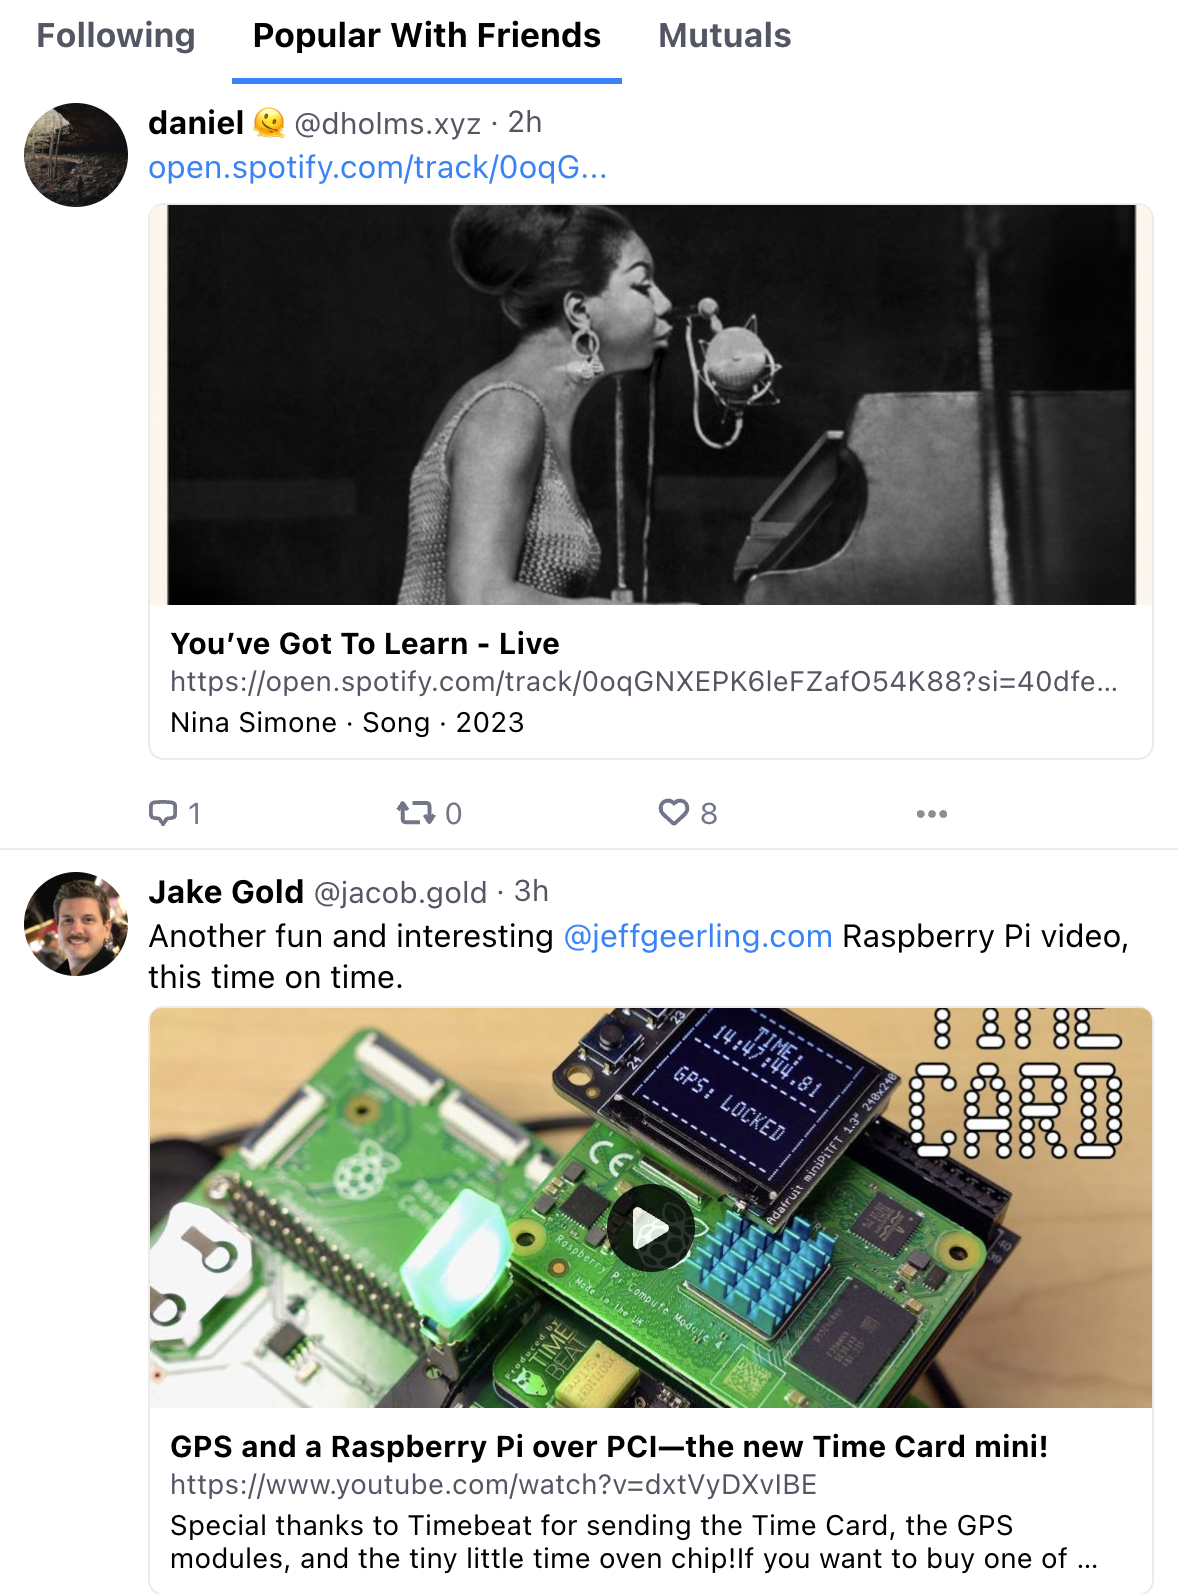View daniel's profile avatar

pos(76,155)
